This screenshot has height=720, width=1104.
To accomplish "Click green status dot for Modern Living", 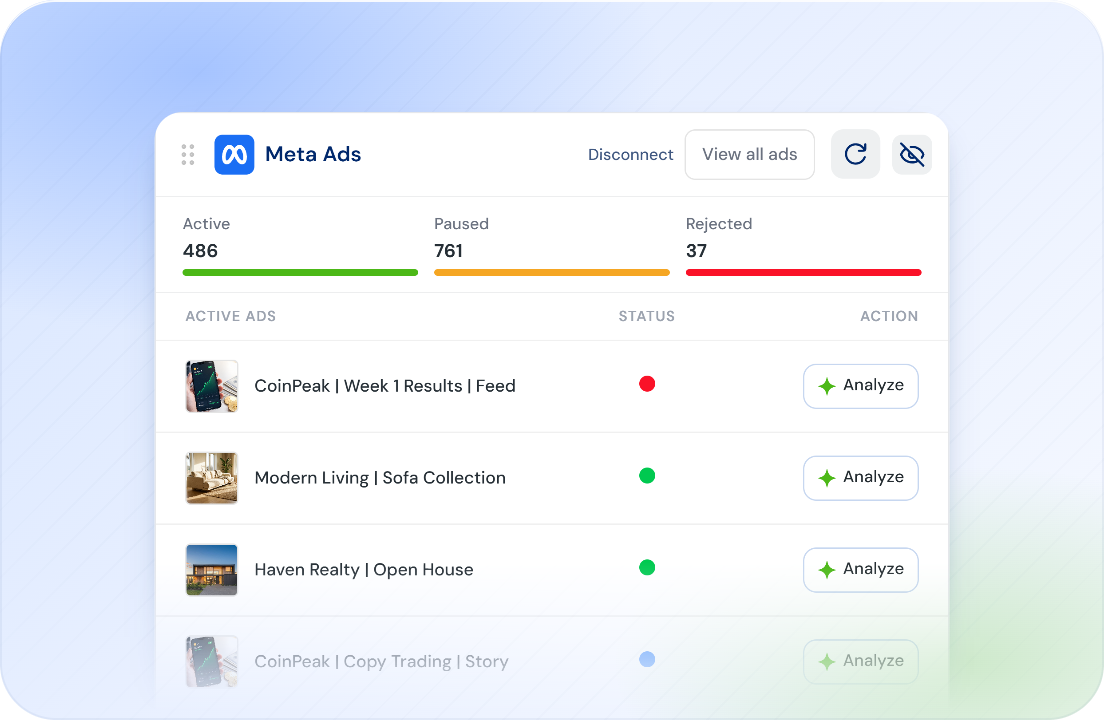I will pos(647,476).
